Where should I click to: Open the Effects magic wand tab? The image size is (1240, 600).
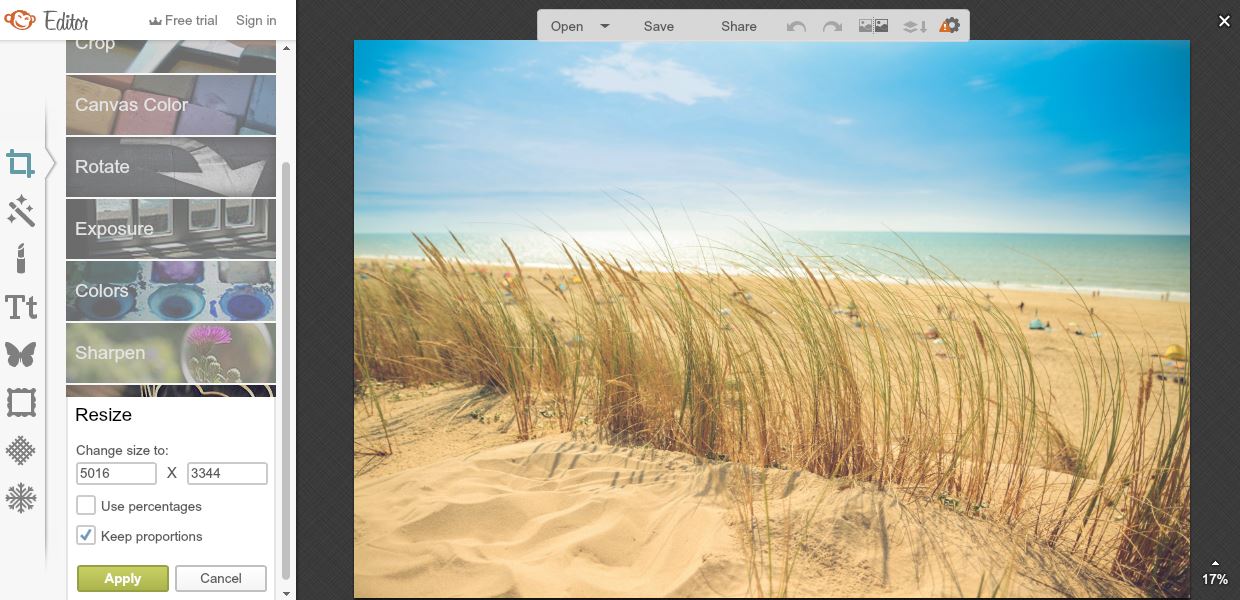pos(21,211)
